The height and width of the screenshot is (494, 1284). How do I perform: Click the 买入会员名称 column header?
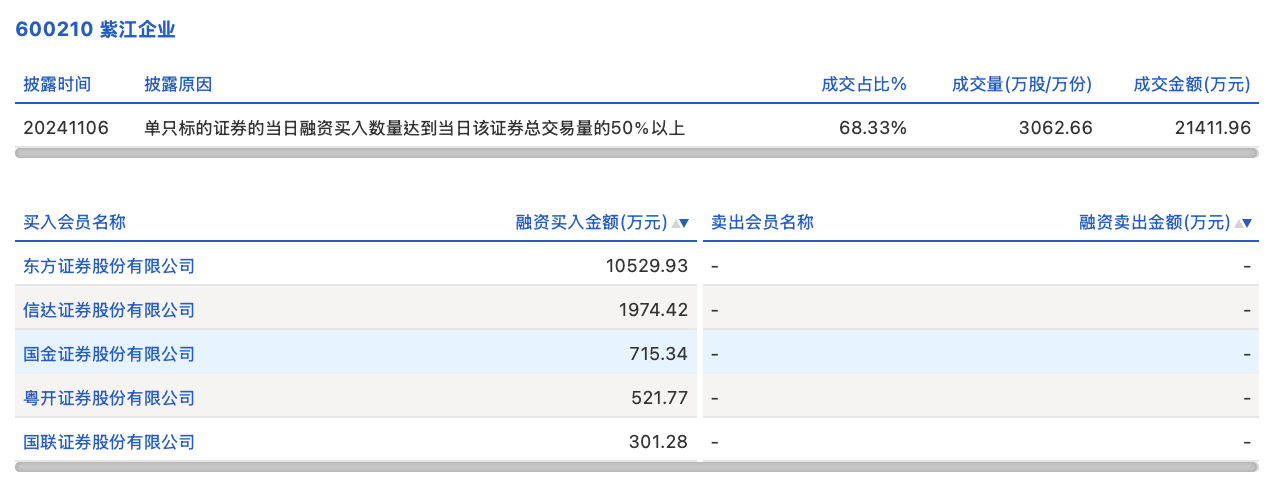75,222
